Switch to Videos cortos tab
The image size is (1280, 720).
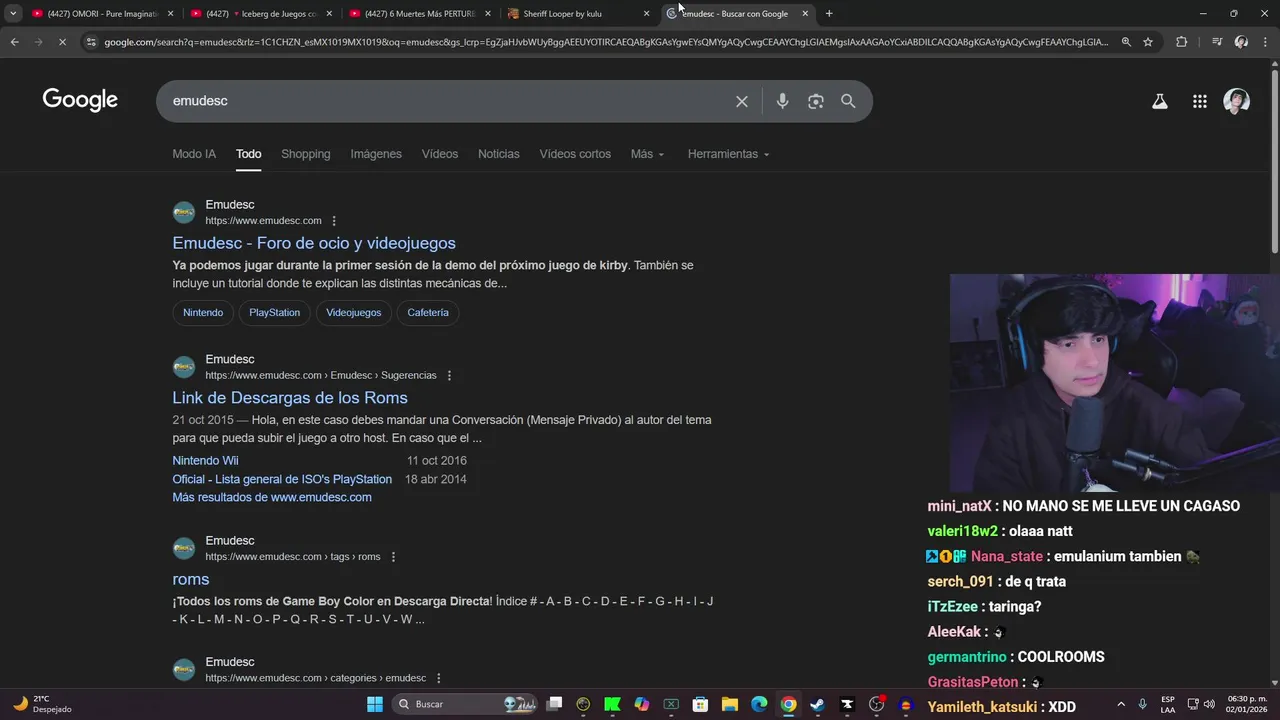(x=575, y=154)
